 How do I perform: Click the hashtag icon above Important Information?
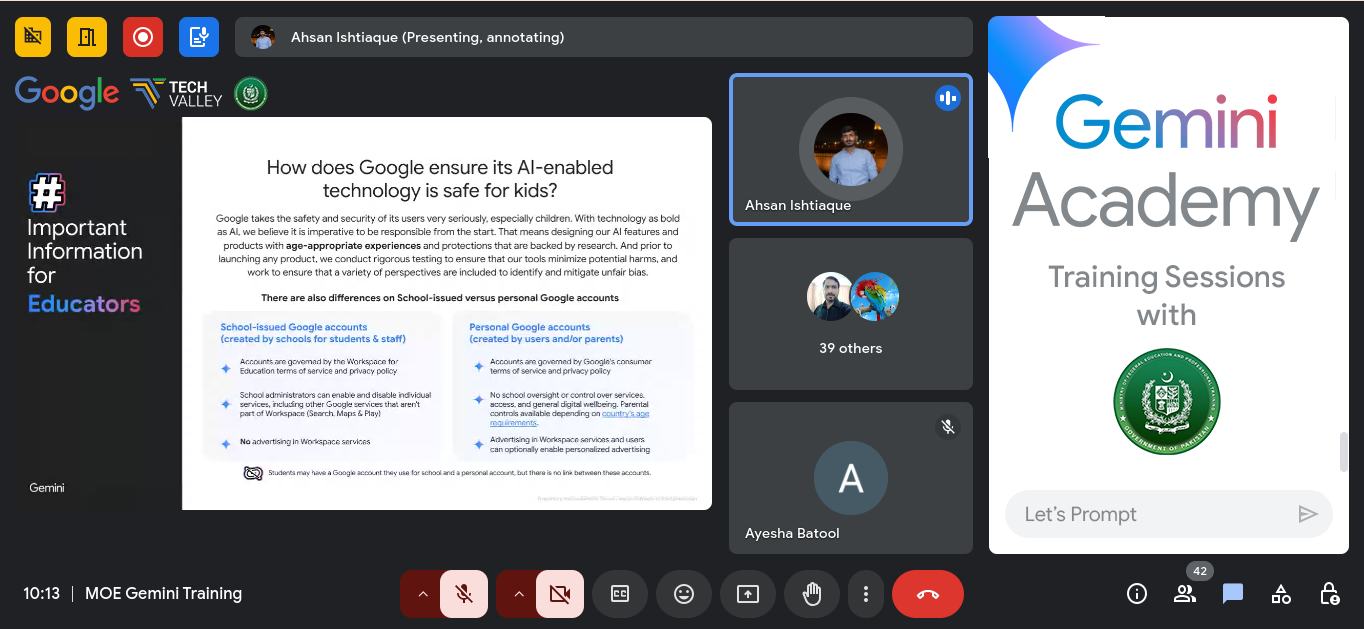[x=47, y=193]
